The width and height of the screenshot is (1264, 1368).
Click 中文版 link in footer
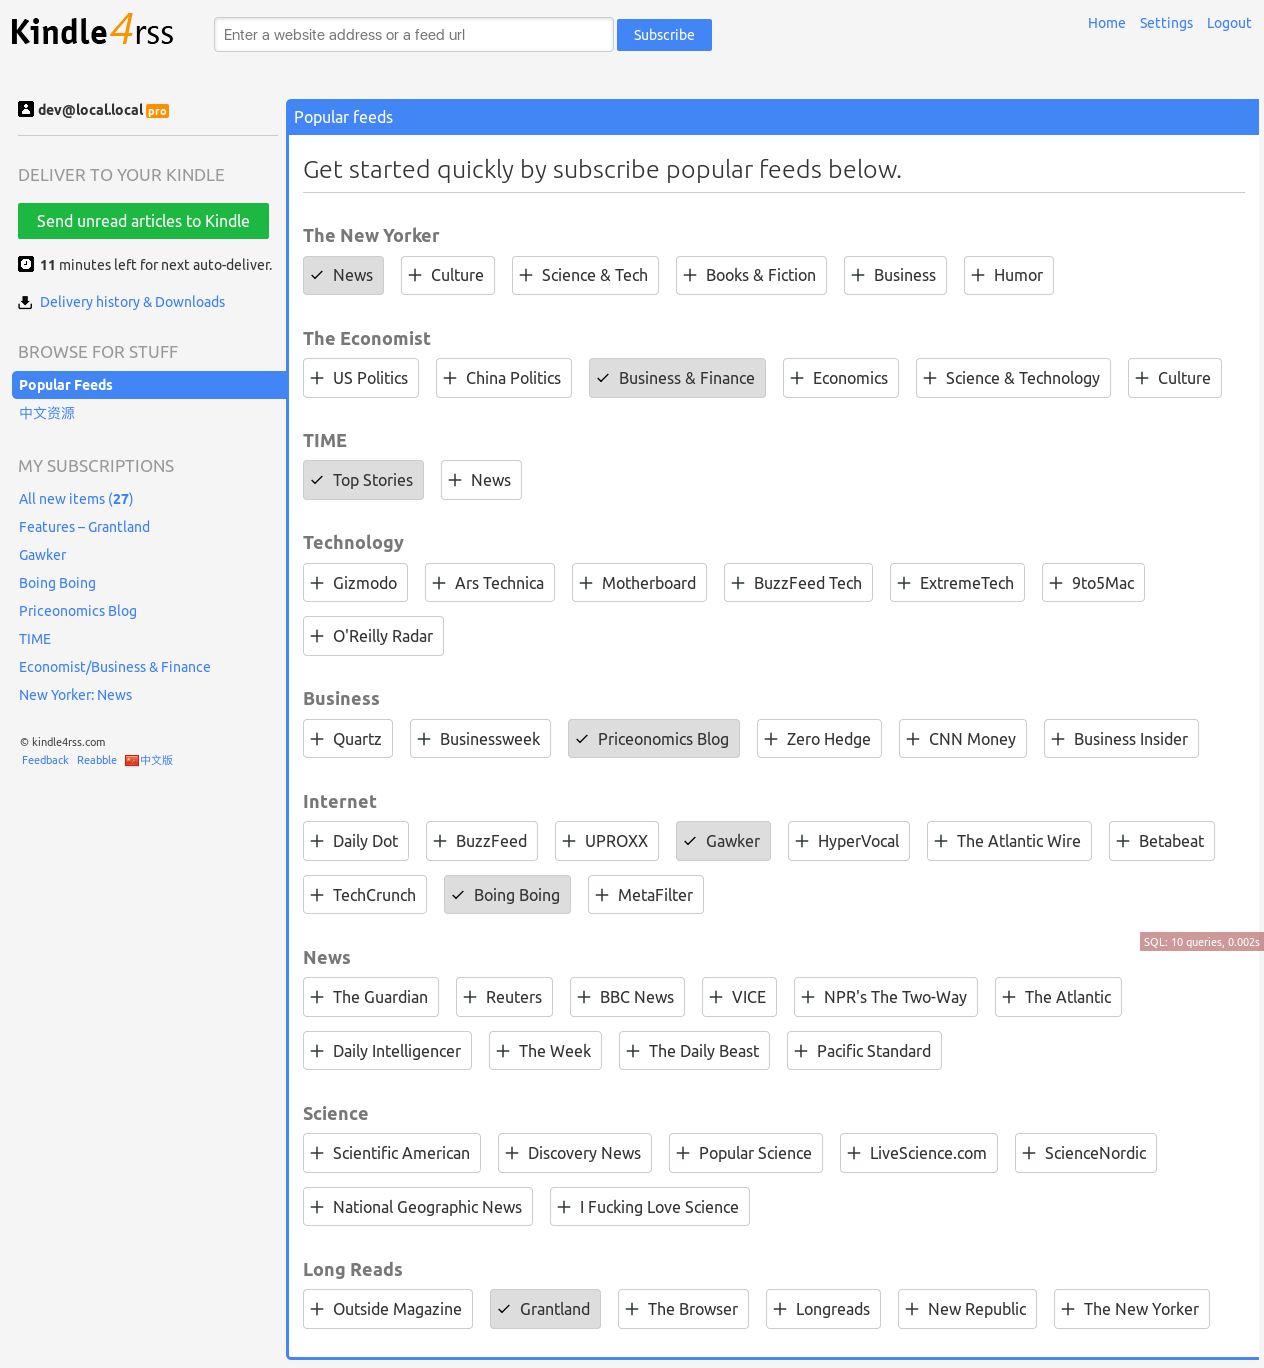tap(156, 760)
